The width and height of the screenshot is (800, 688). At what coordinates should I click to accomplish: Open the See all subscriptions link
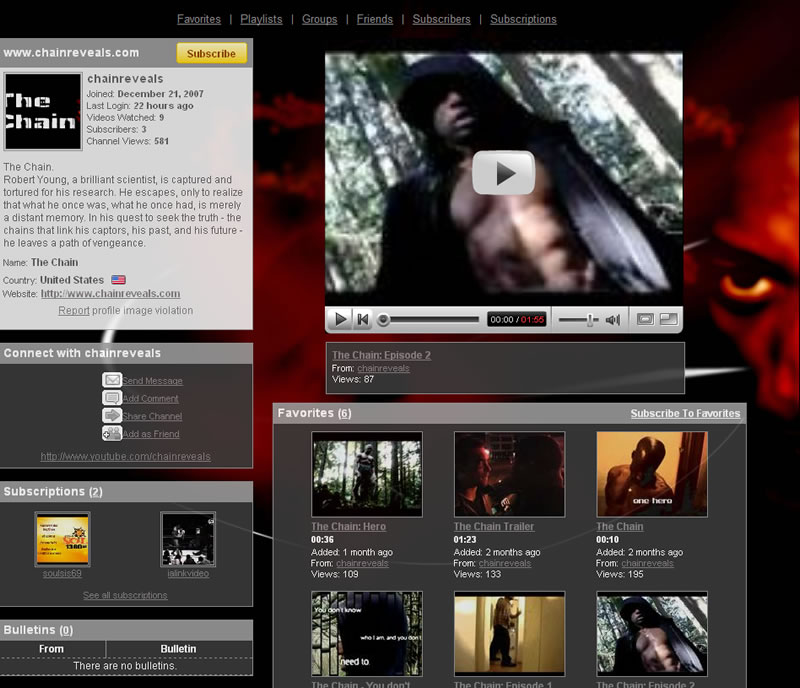(125, 595)
